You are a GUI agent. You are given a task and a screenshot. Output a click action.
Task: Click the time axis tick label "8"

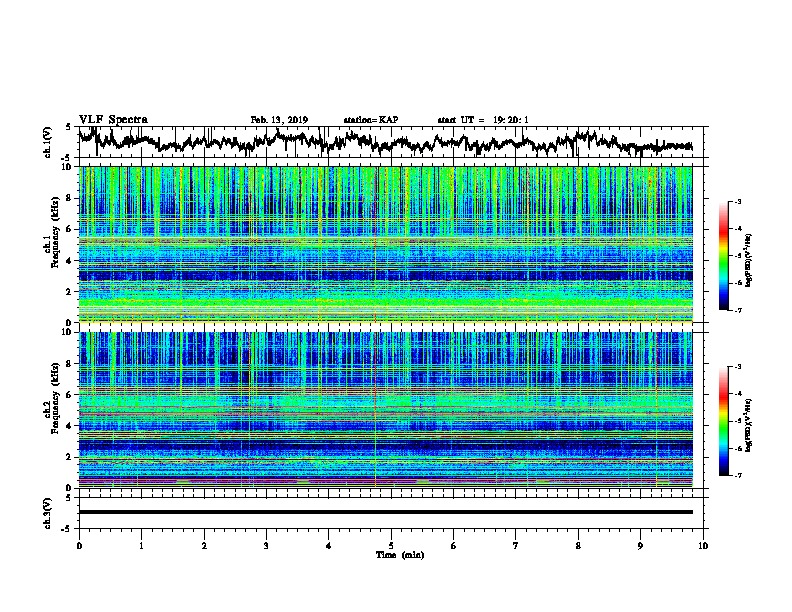coord(578,546)
